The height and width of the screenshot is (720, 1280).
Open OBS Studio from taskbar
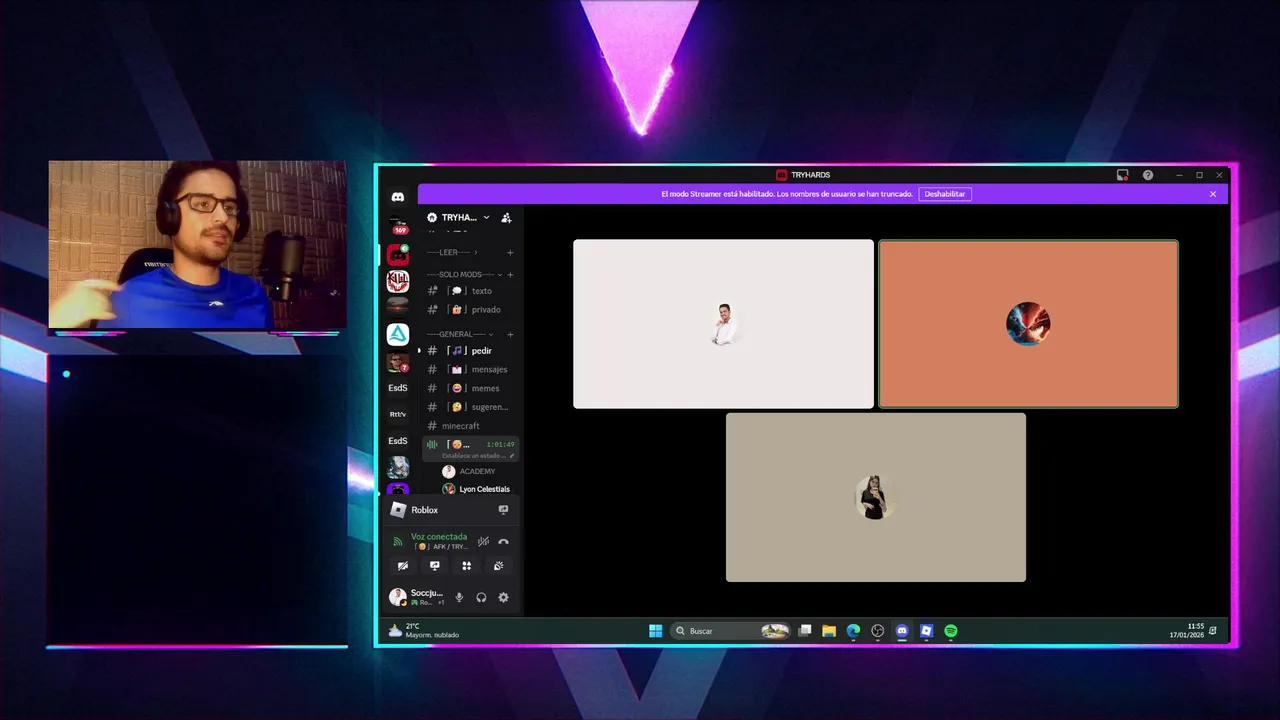(x=878, y=631)
